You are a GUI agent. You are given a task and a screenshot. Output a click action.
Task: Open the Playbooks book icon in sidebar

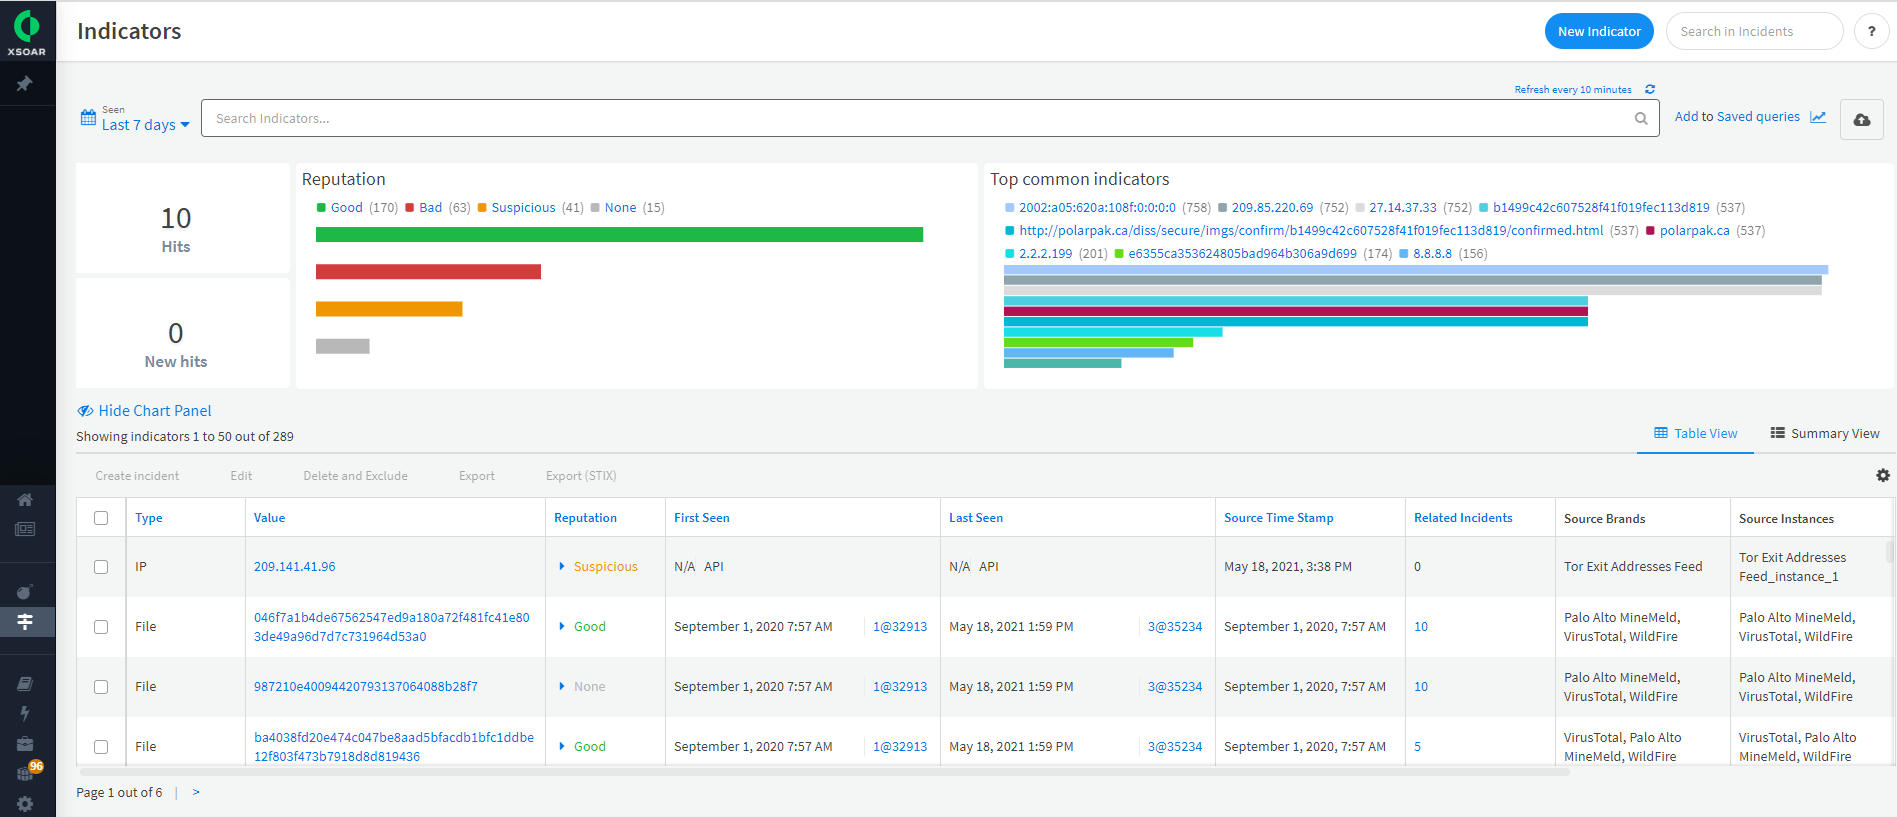[25, 684]
